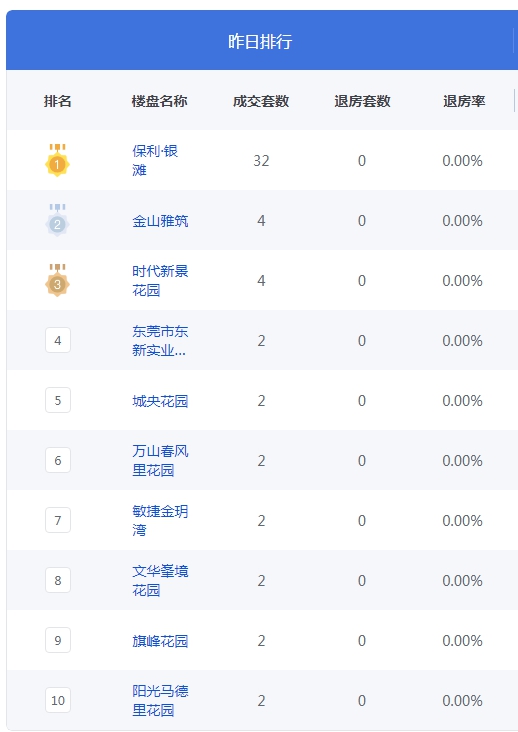Click the rank 7 number badge
Screen dimensions: 518x732
point(58,520)
